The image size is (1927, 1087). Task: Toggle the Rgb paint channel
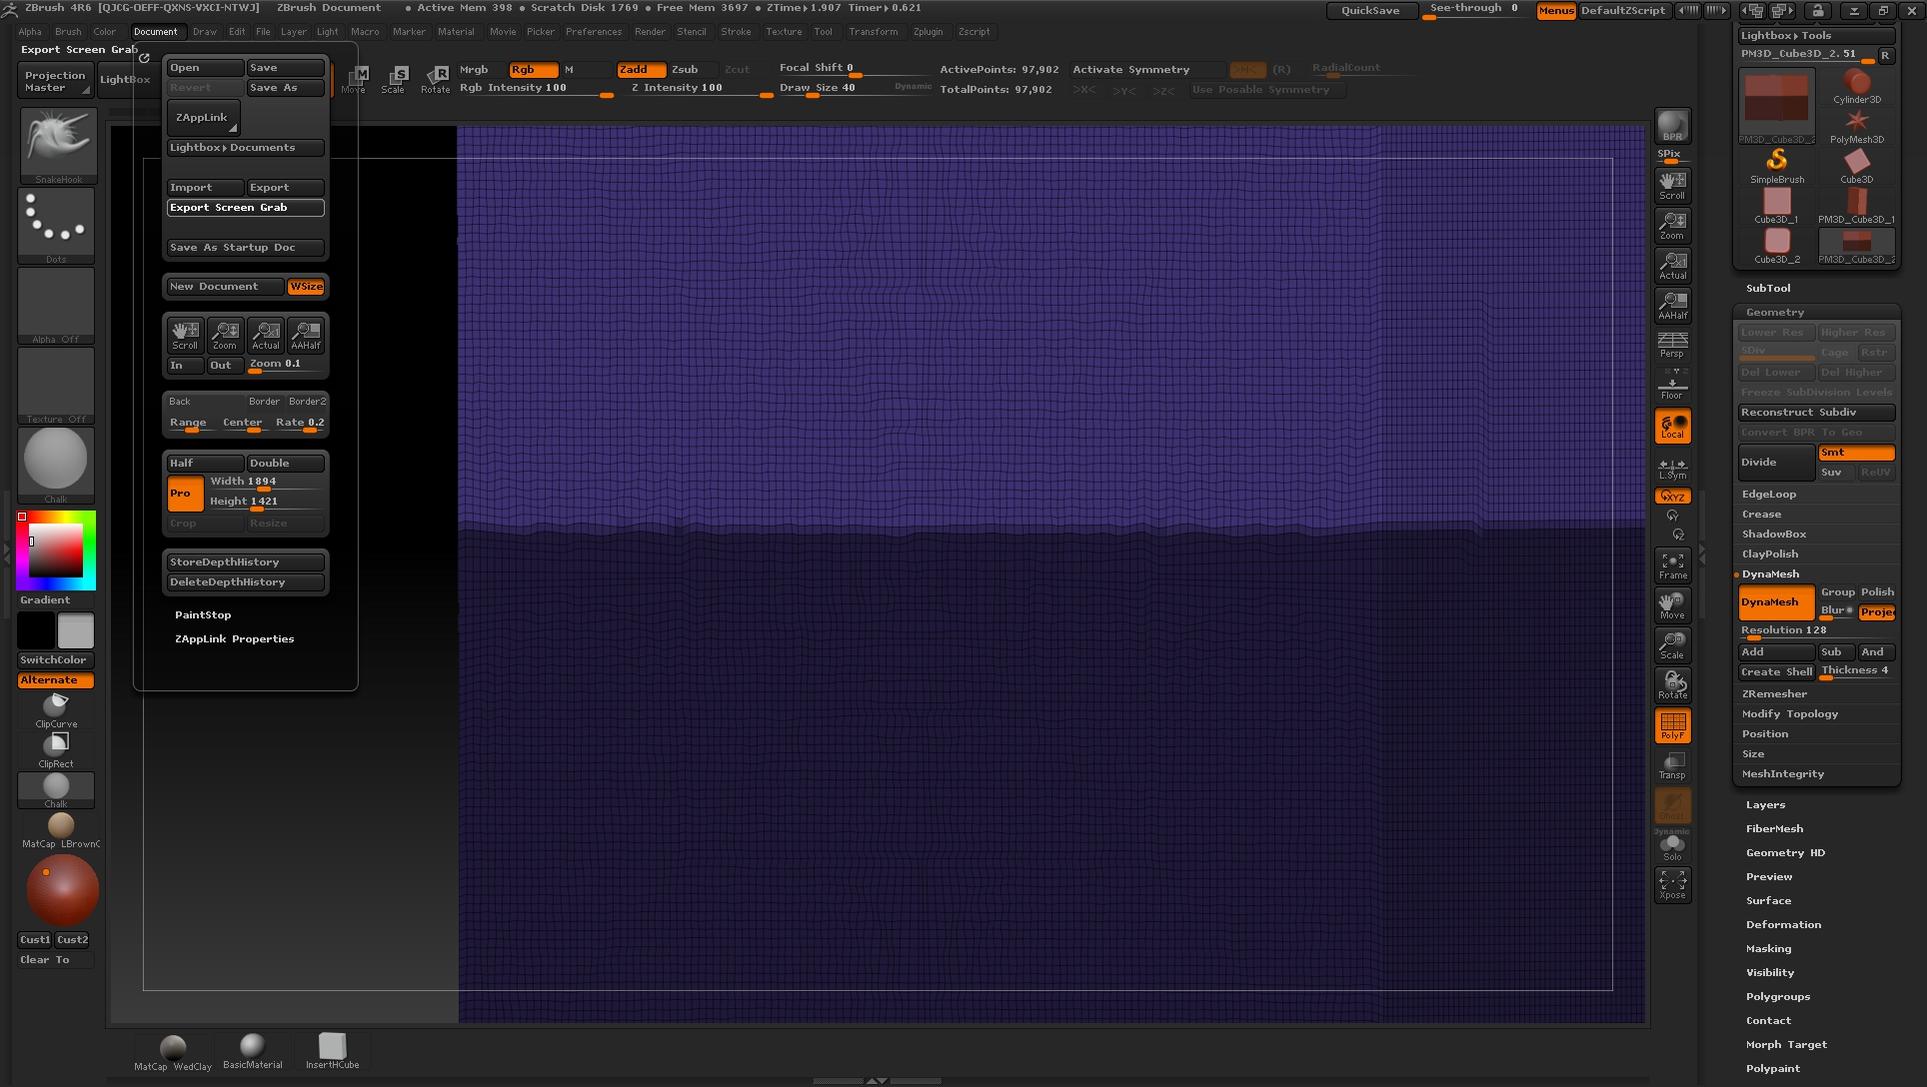pyautogui.click(x=531, y=70)
